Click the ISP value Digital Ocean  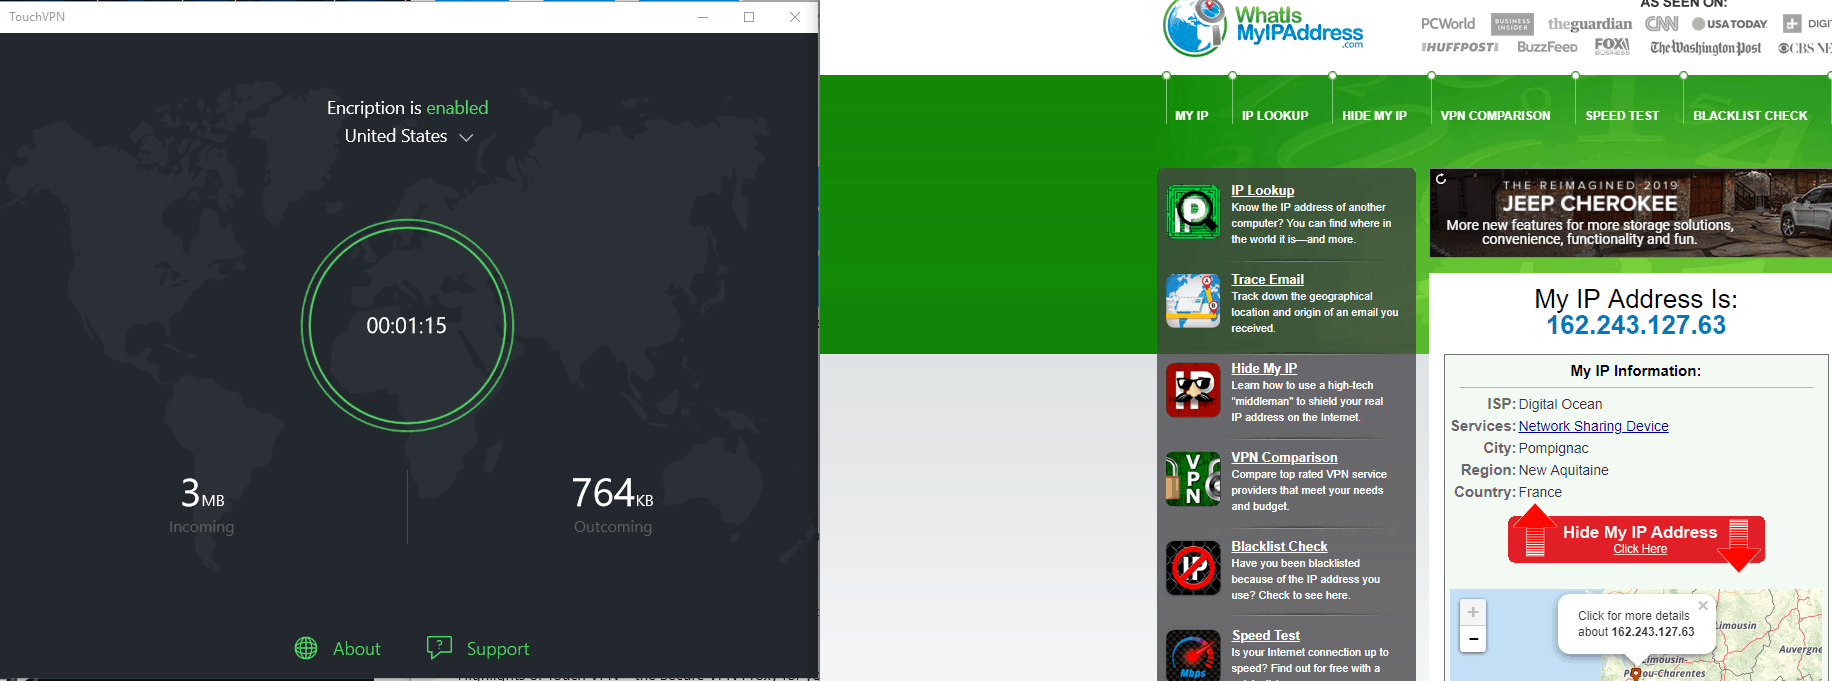coord(1560,404)
